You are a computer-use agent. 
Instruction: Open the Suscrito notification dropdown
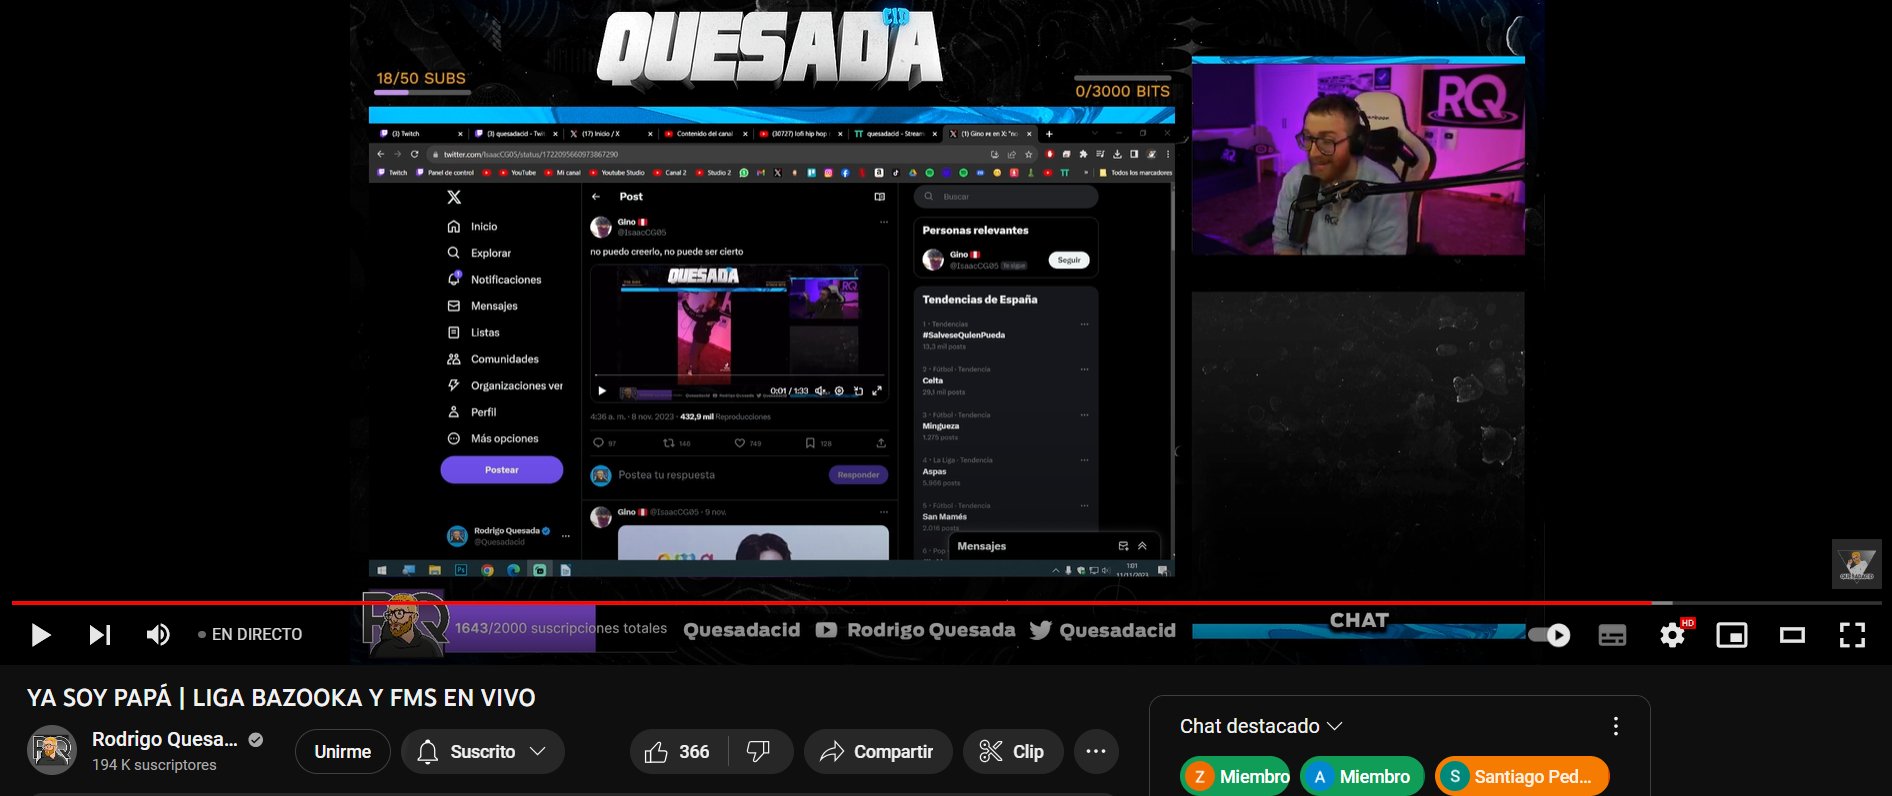pyautogui.click(x=483, y=752)
